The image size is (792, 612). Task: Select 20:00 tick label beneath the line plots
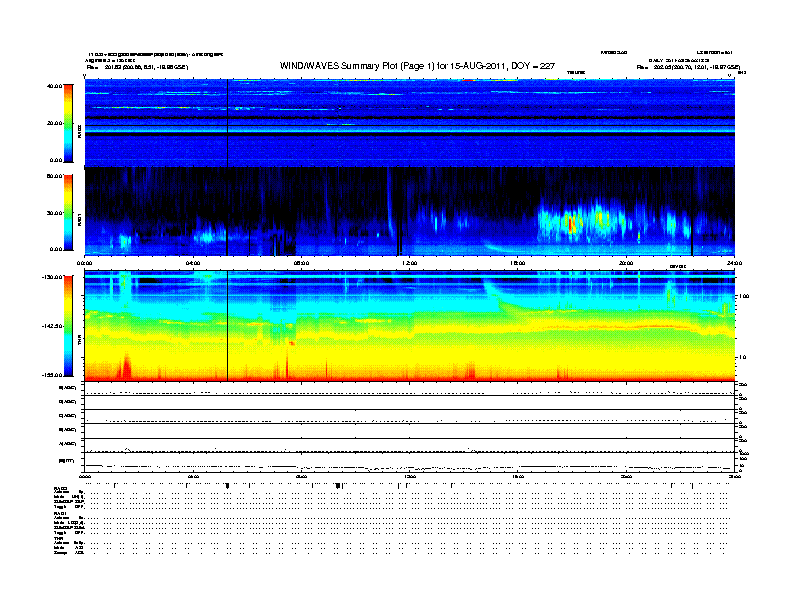coord(626,477)
